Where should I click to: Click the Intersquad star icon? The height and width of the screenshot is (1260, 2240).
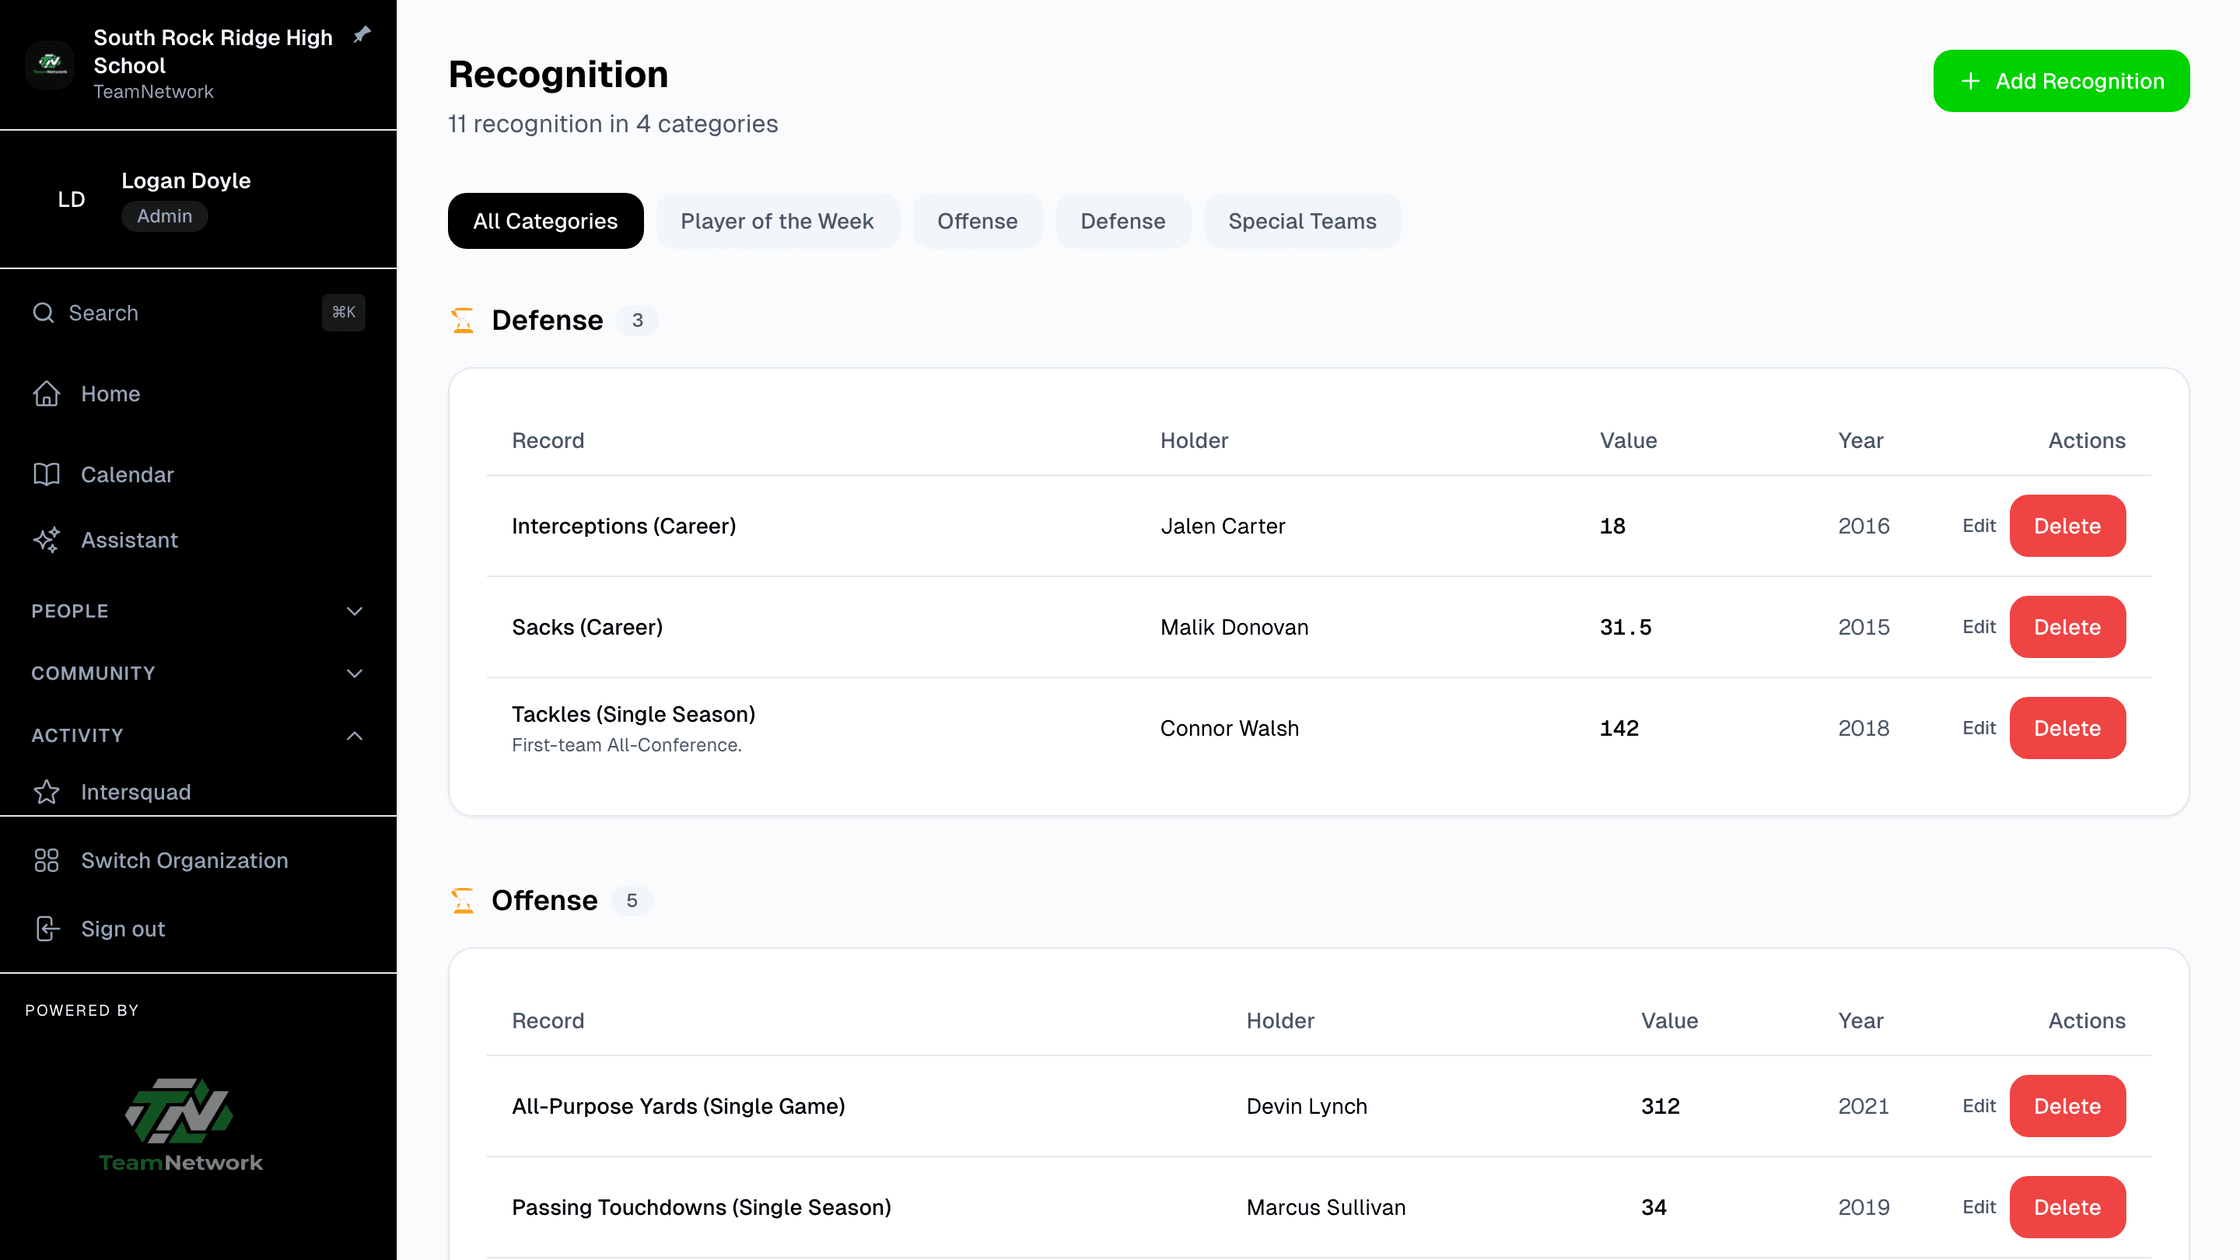(46, 792)
